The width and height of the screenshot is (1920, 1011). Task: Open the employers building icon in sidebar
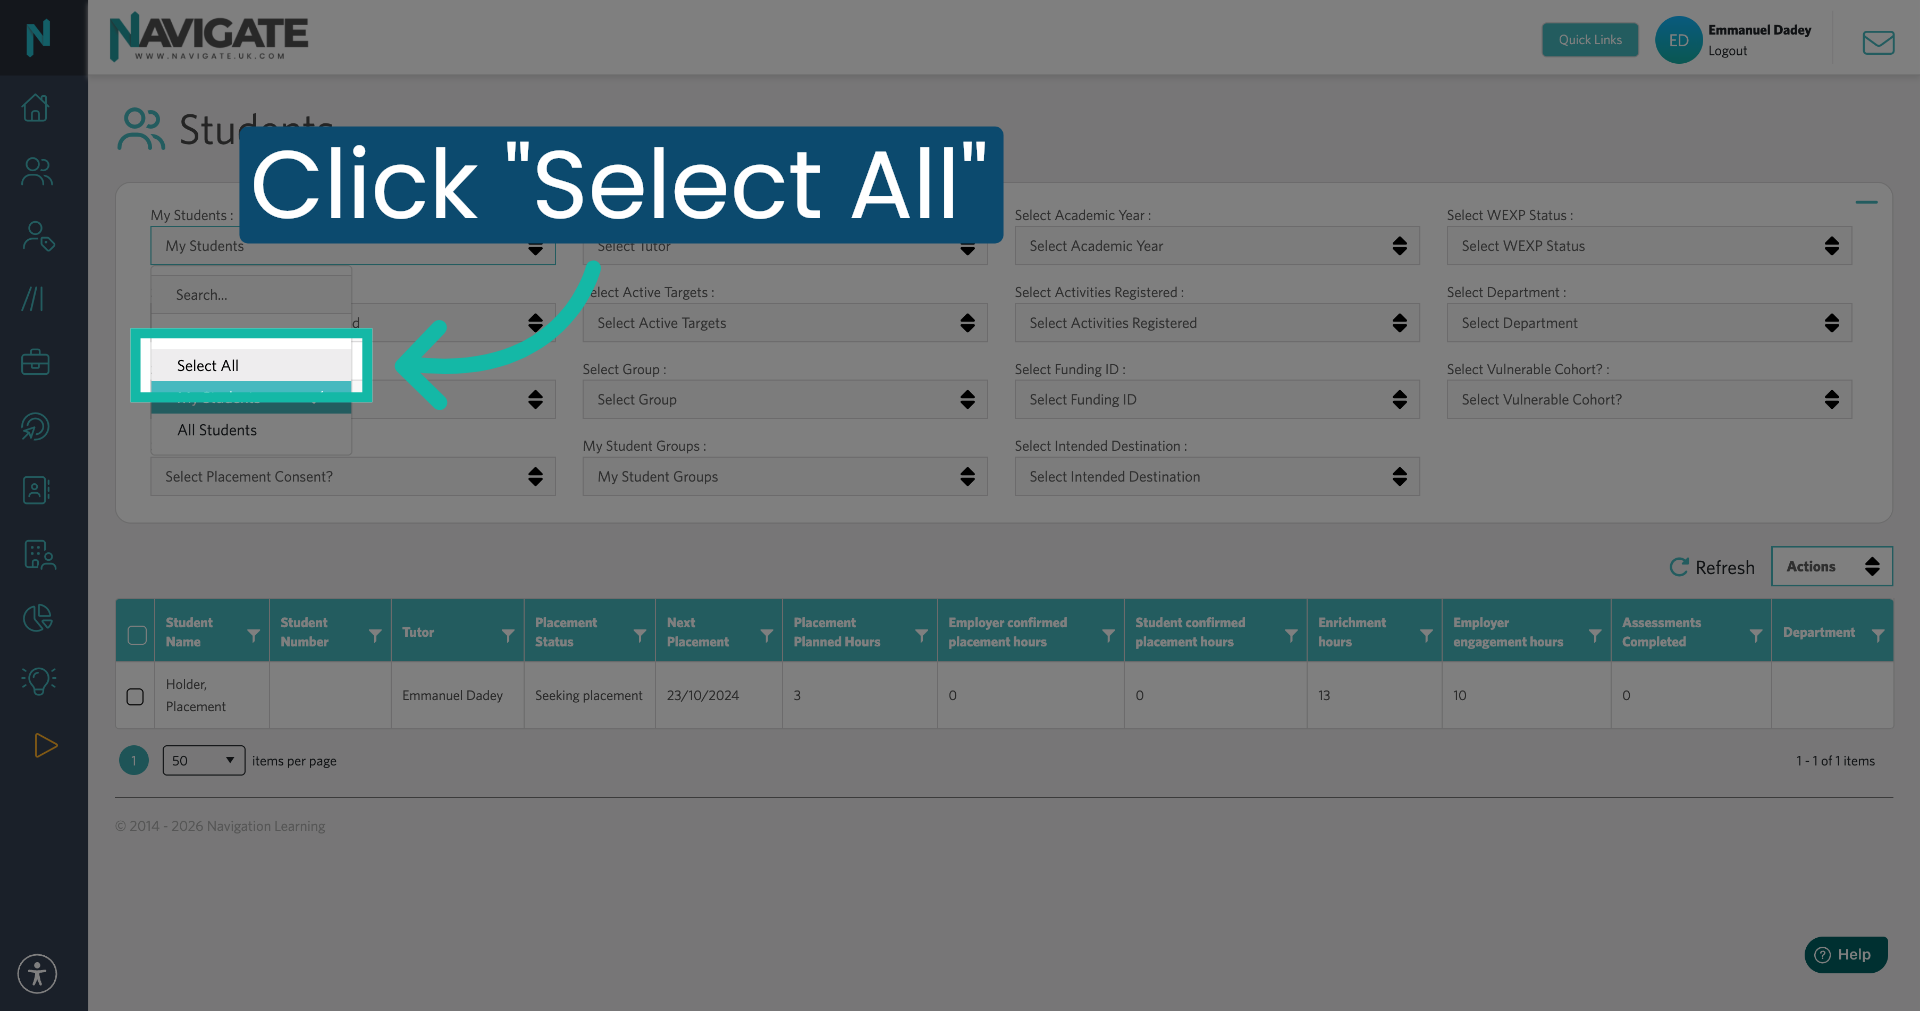(x=40, y=554)
